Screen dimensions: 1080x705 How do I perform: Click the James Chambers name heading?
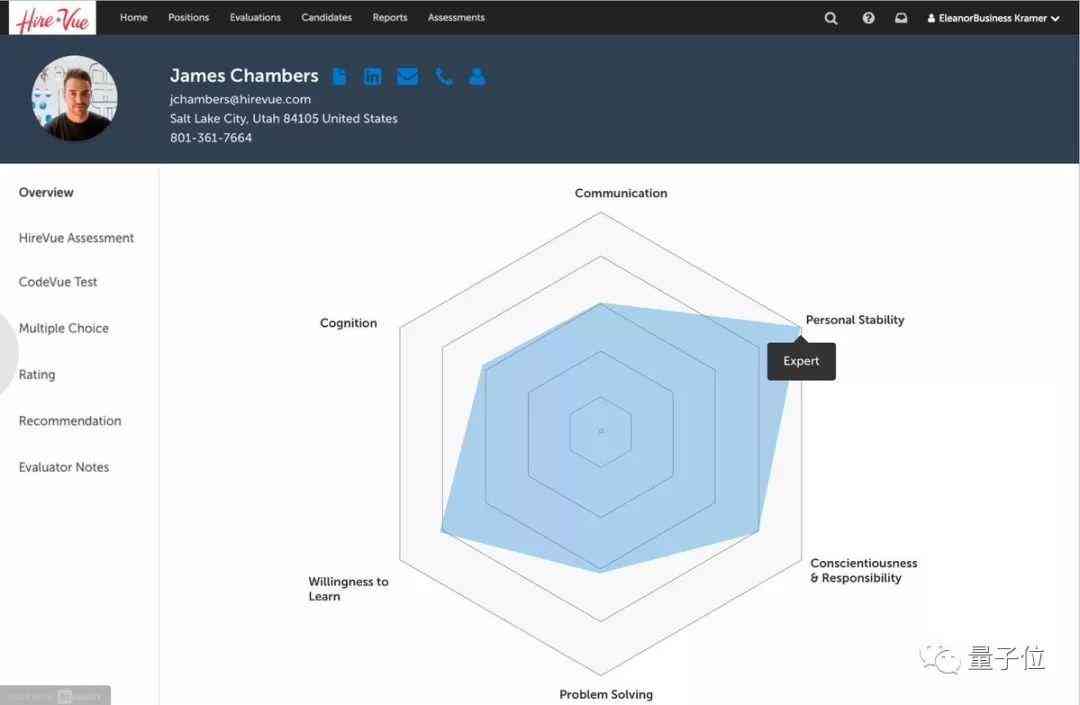[245, 76]
